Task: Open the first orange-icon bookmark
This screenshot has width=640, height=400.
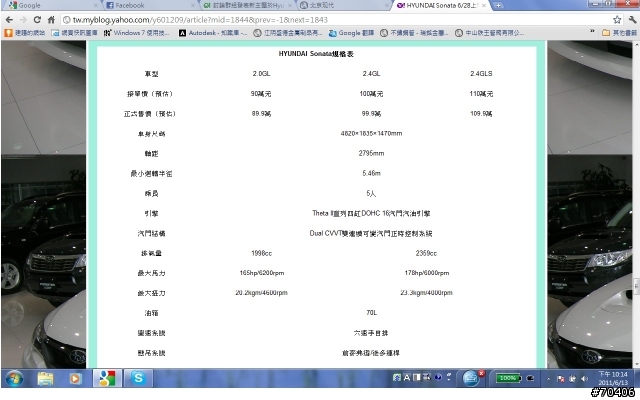Action: pos(24,33)
